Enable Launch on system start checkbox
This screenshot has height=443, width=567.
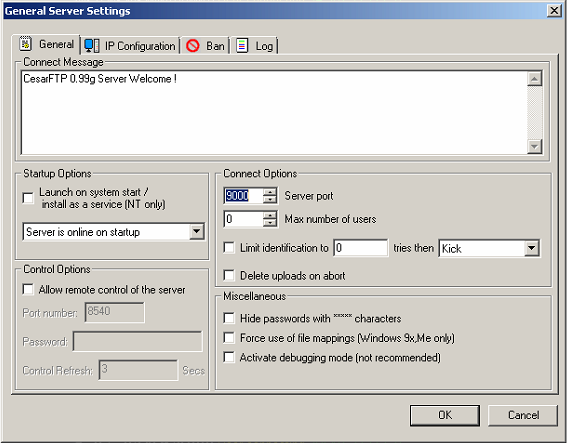(x=28, y=198)
